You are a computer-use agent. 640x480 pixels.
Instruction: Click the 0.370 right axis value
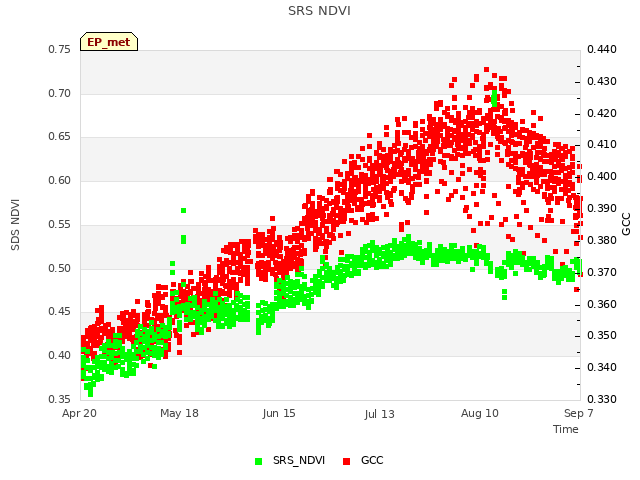pyautogui.click(x=602, y=272)
